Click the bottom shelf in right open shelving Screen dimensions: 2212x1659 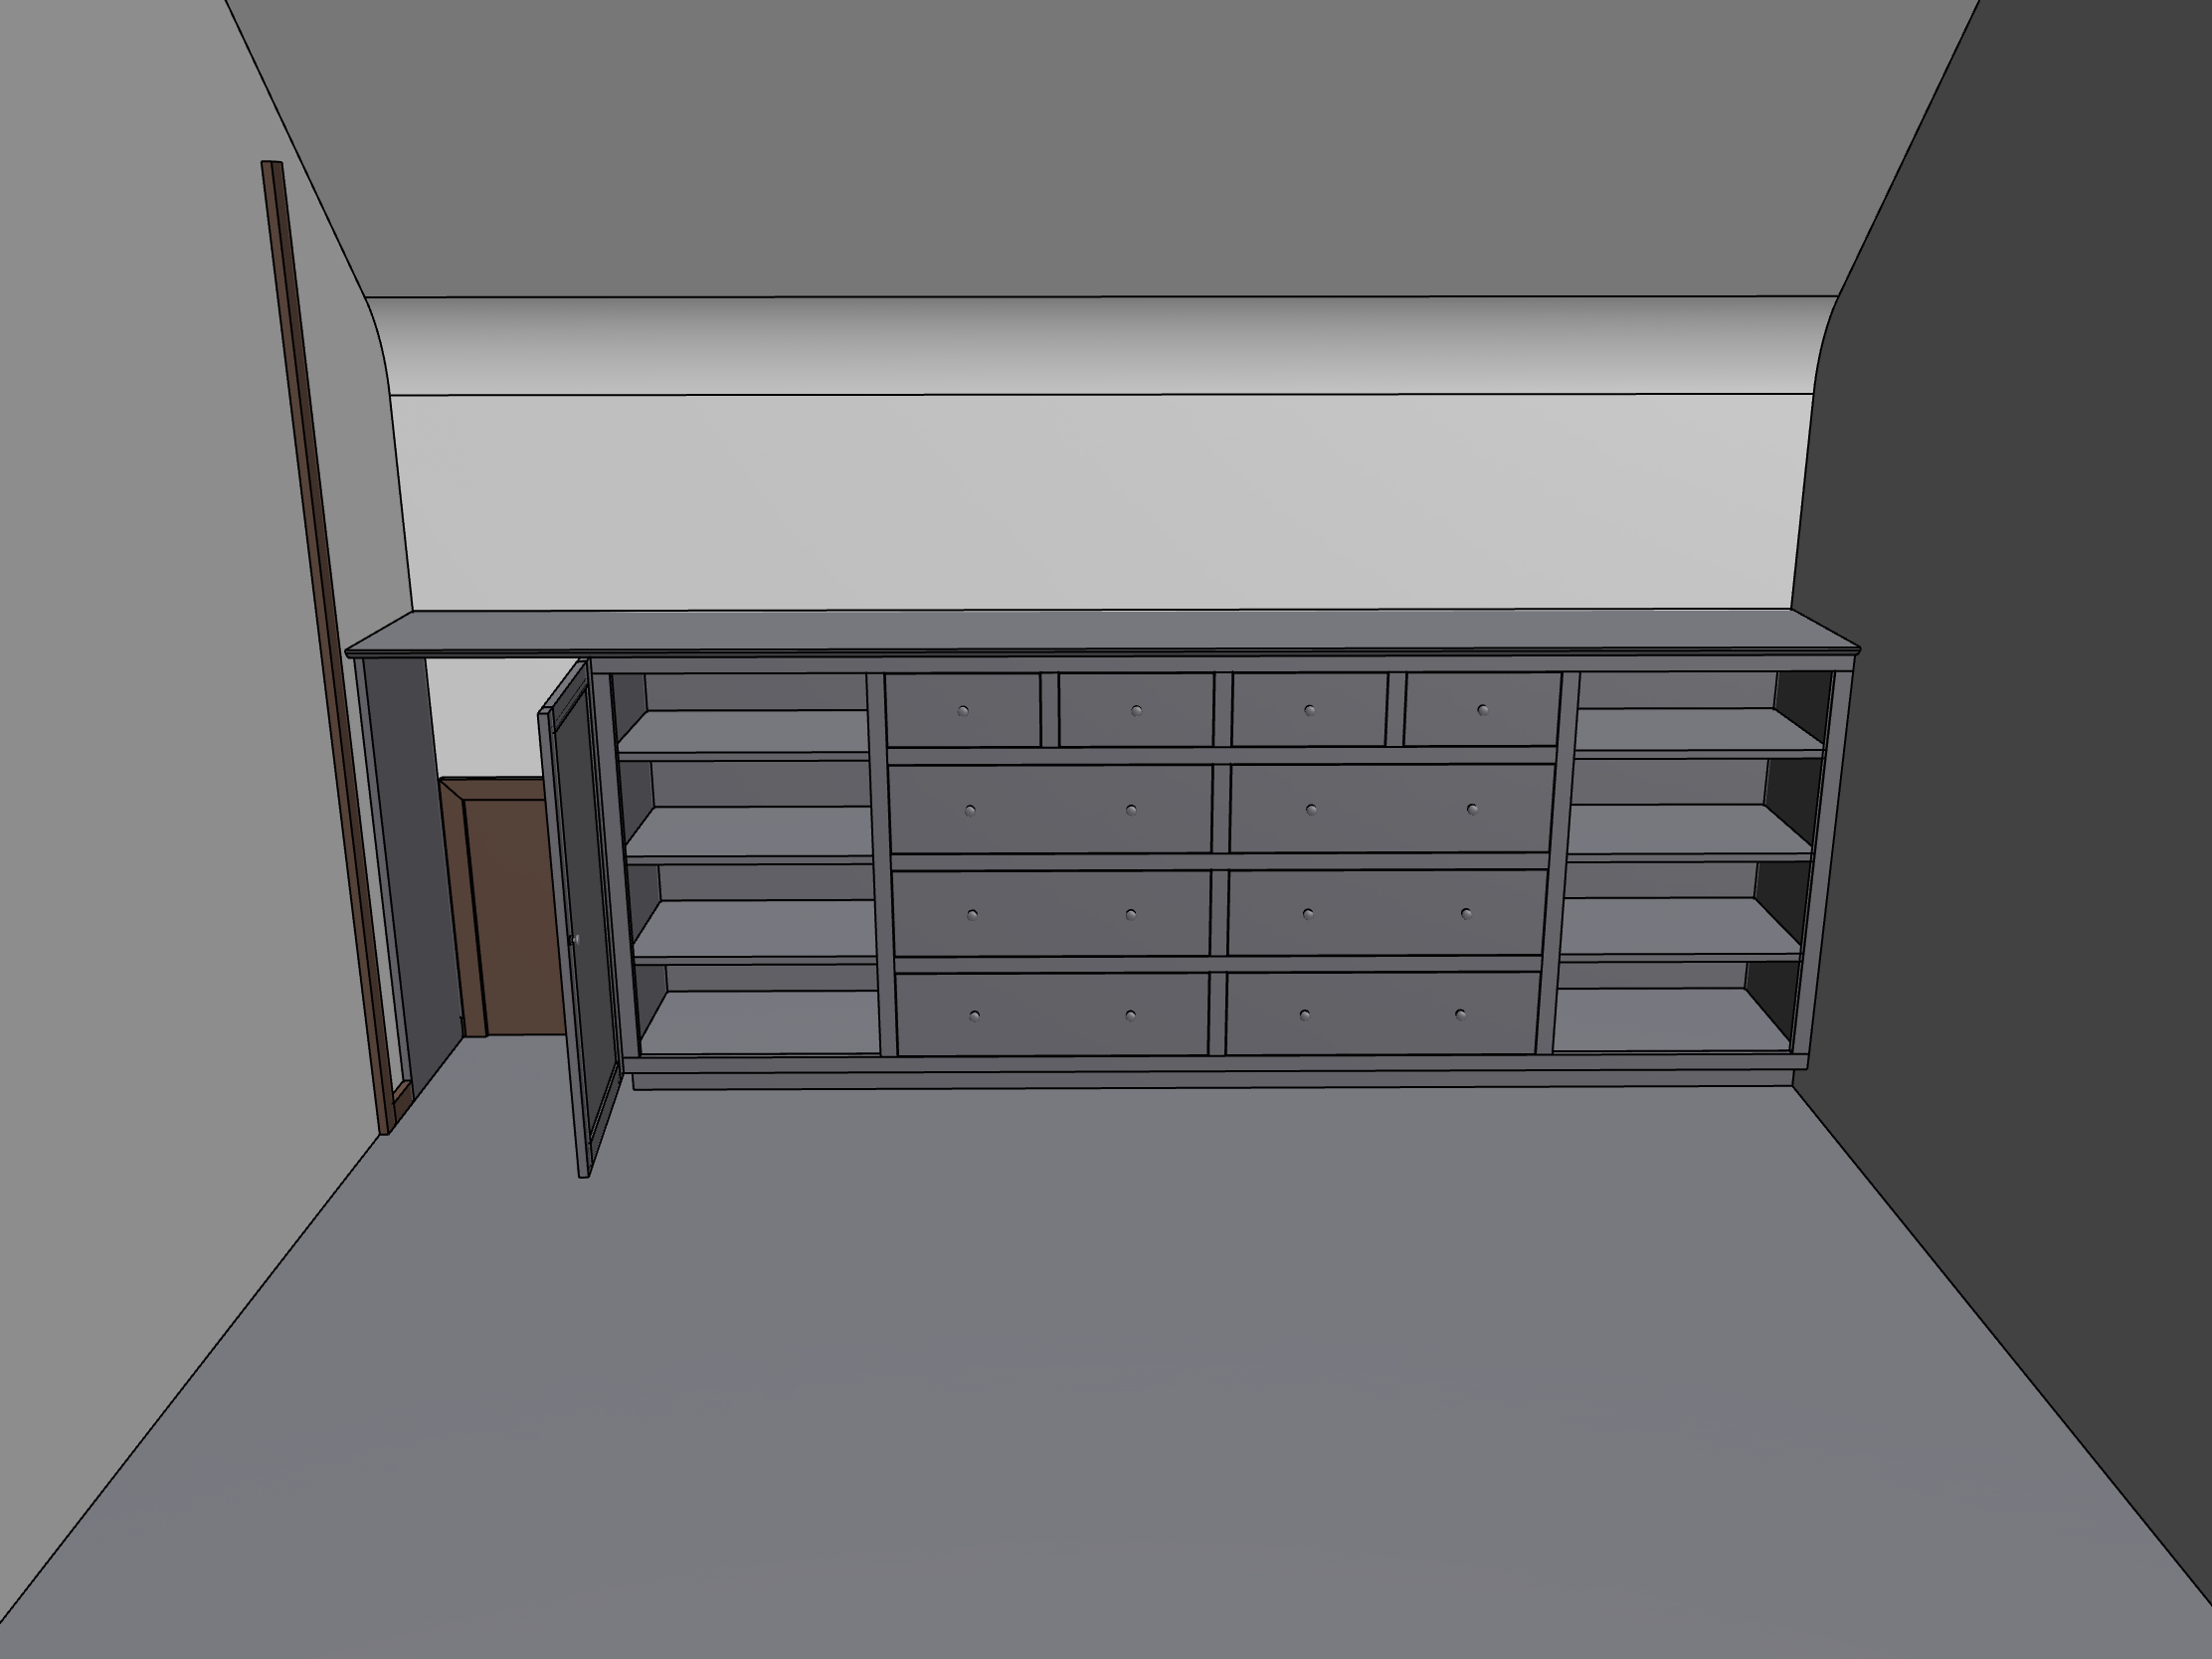(x=1665, y=1018)
